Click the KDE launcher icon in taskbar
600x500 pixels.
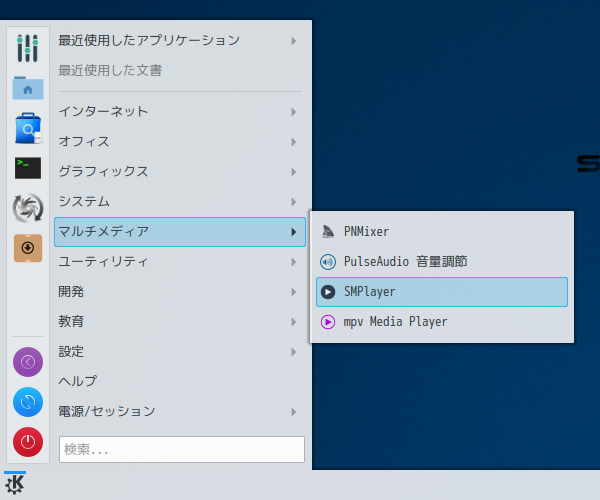(x=15, y=485)
